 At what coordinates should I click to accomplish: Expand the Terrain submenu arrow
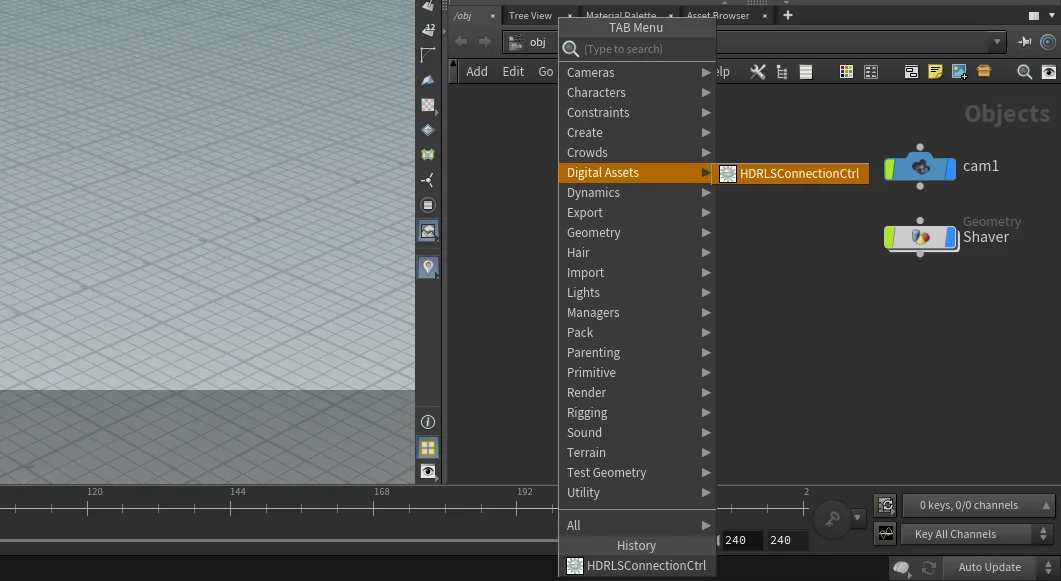(x=706, y=452)
